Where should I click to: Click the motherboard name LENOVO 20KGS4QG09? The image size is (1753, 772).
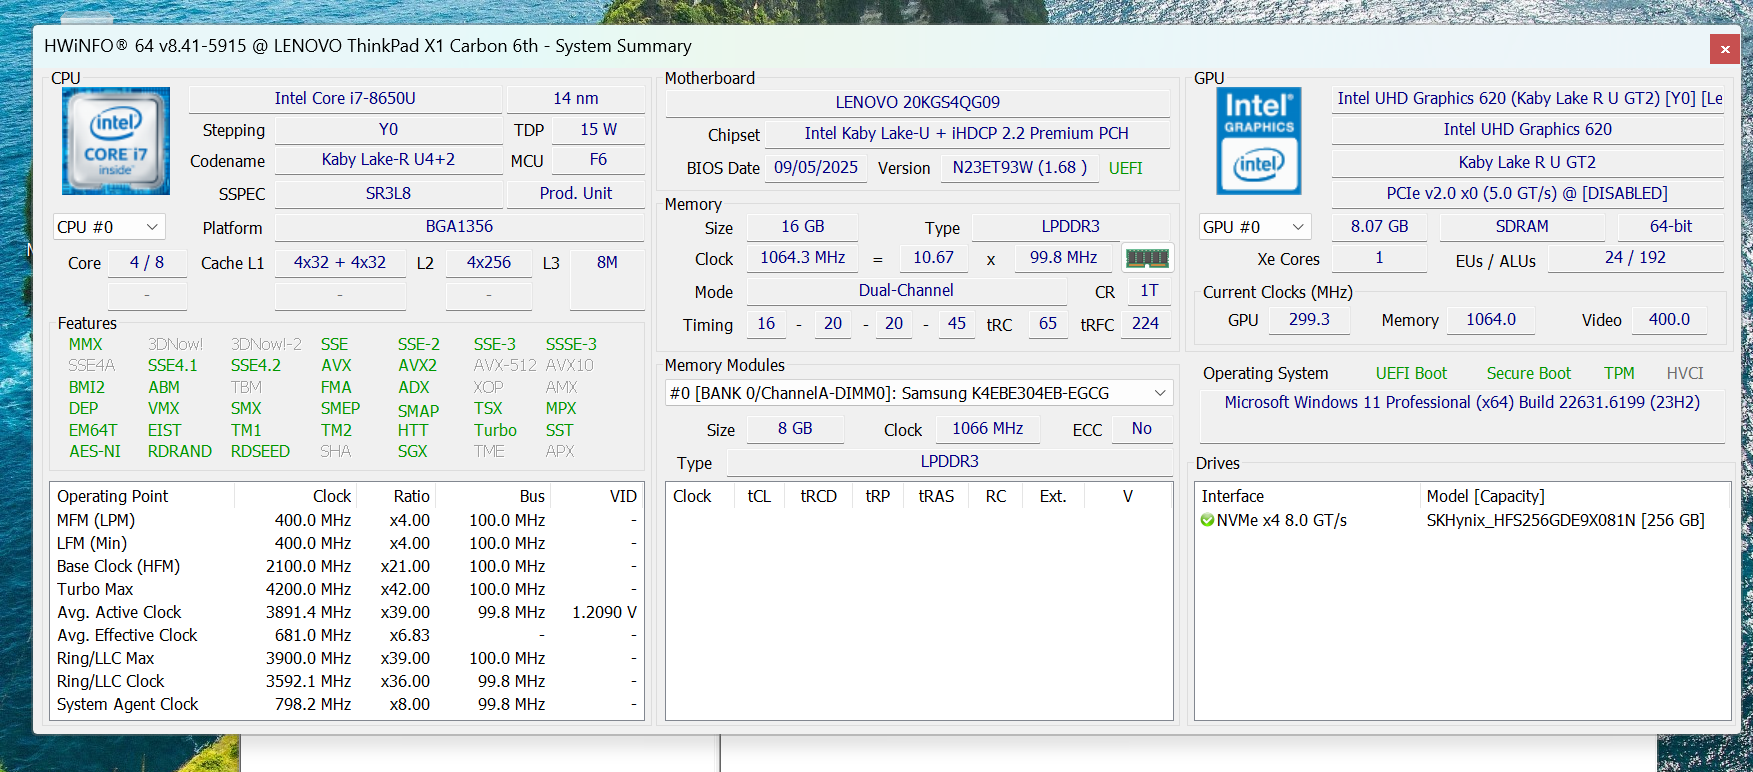coord(918,102)
